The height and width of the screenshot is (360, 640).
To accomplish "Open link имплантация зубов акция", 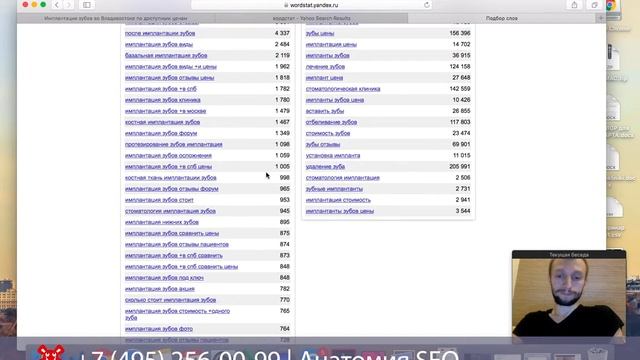I will (x=160, y=289).
